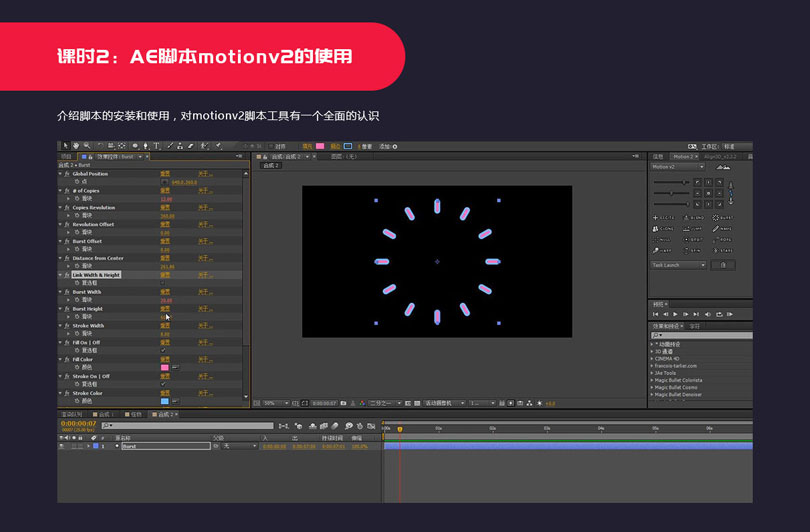810x532 pixels.
Task: Click the top-left anchor point button
Action: pyautogui.click(x=698, y=182)
